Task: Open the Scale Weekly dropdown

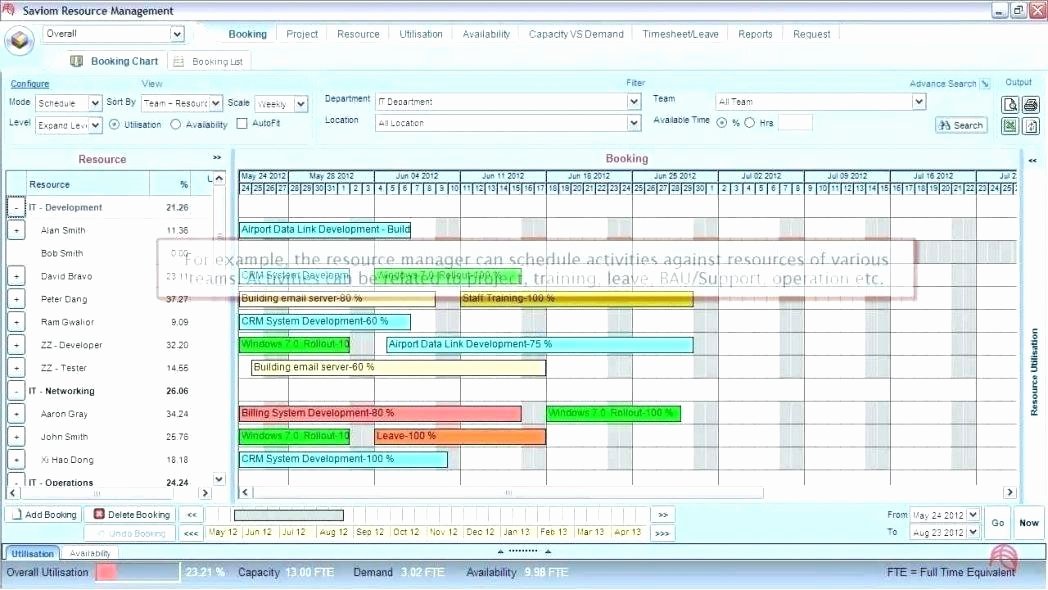Action: [x=301, y=104]
